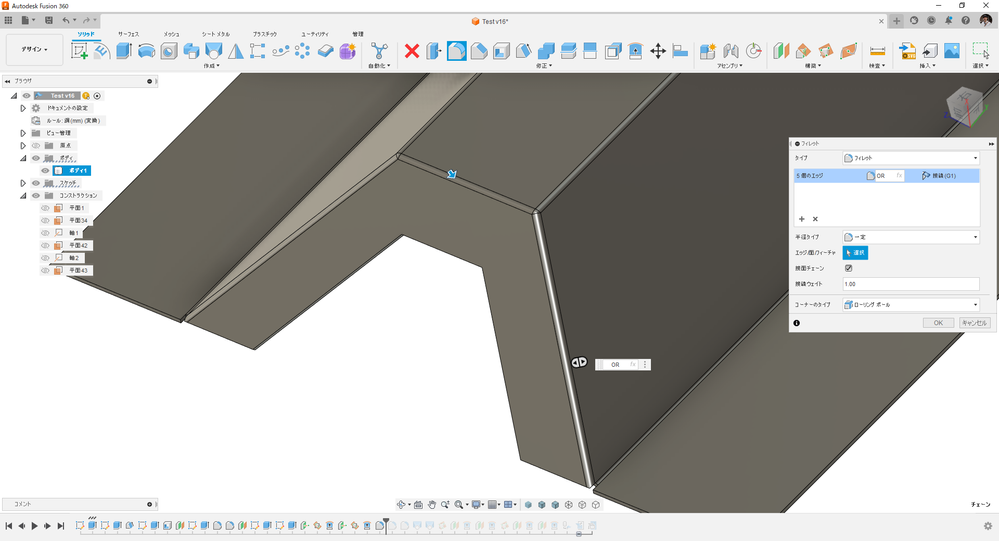Screen dimensions: 999x541
Task: Expand the スケッチ folder in browser
Action: tap(23, 183)
